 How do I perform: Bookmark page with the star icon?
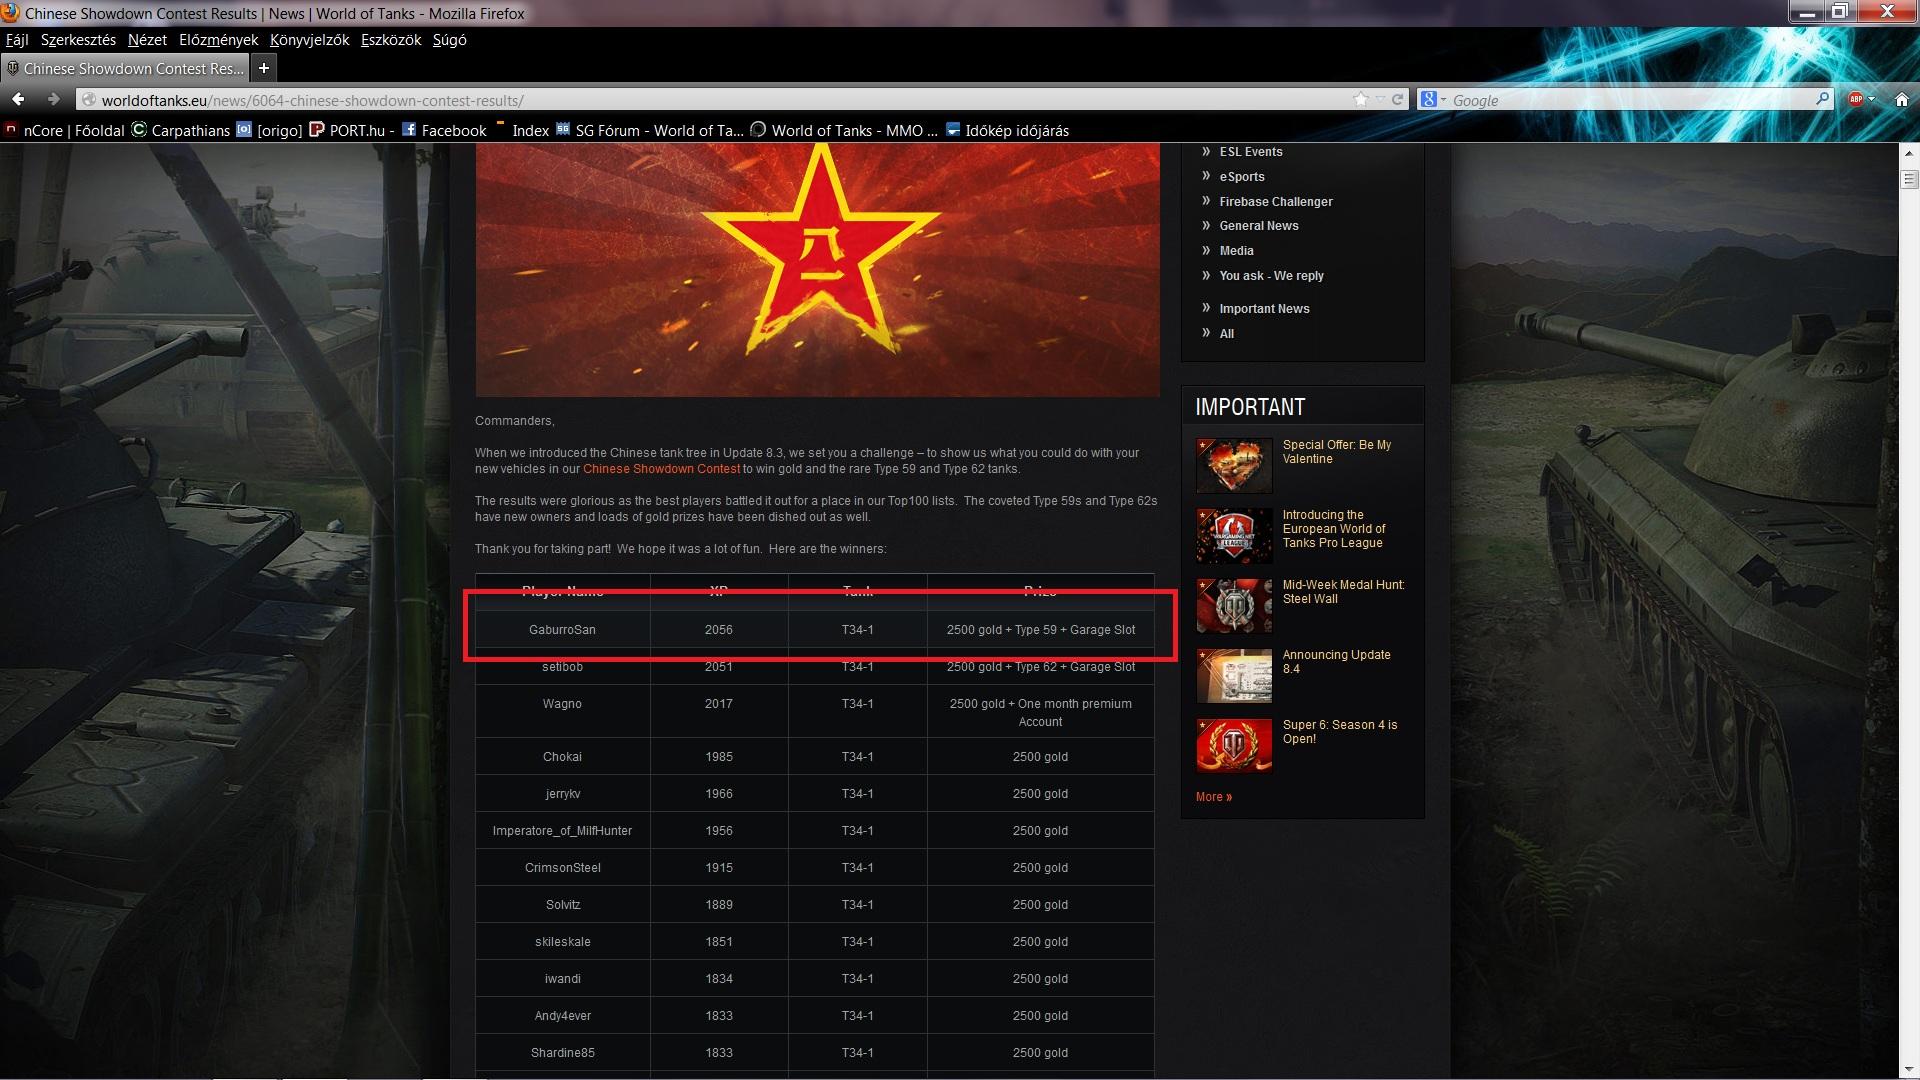coord(1360,99)
